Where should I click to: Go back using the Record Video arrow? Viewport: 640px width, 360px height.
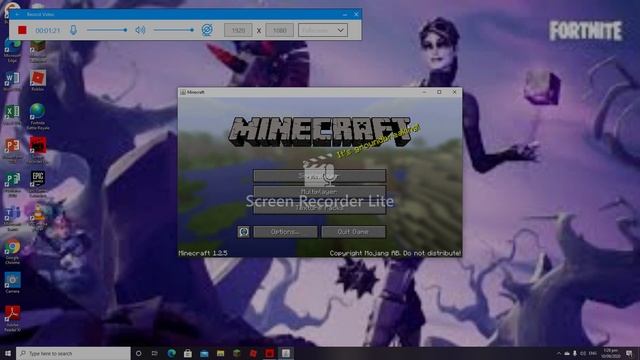point(17,14)
